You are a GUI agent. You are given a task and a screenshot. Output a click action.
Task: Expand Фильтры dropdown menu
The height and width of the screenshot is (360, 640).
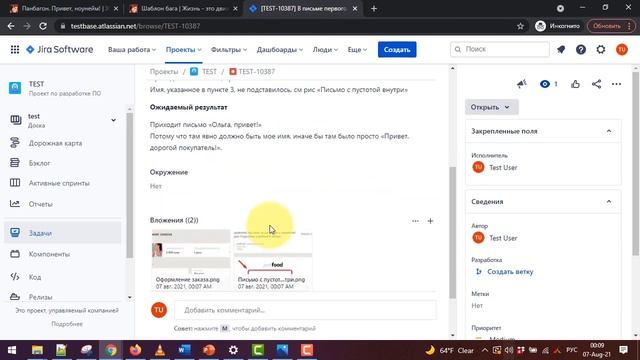(x=229, y=49)
